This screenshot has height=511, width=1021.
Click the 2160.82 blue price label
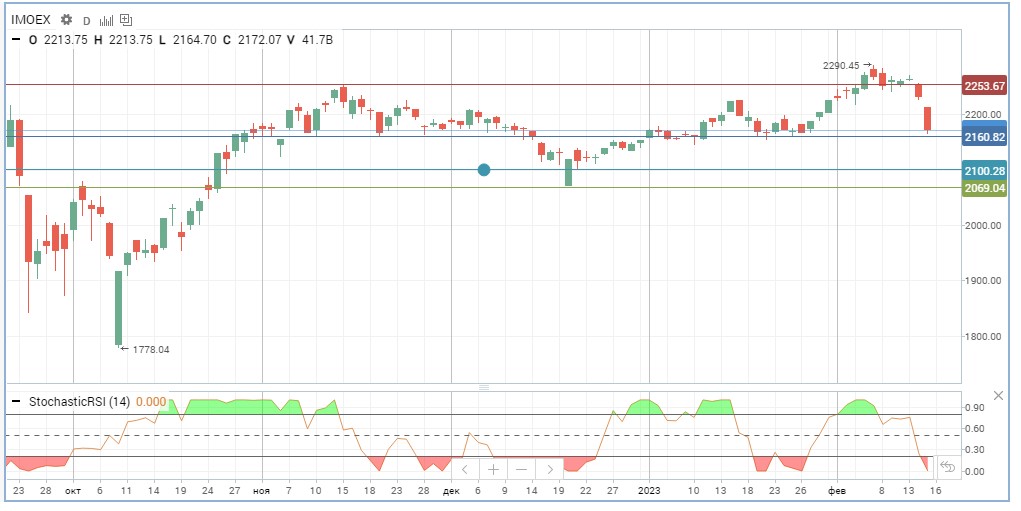[984, 137]
